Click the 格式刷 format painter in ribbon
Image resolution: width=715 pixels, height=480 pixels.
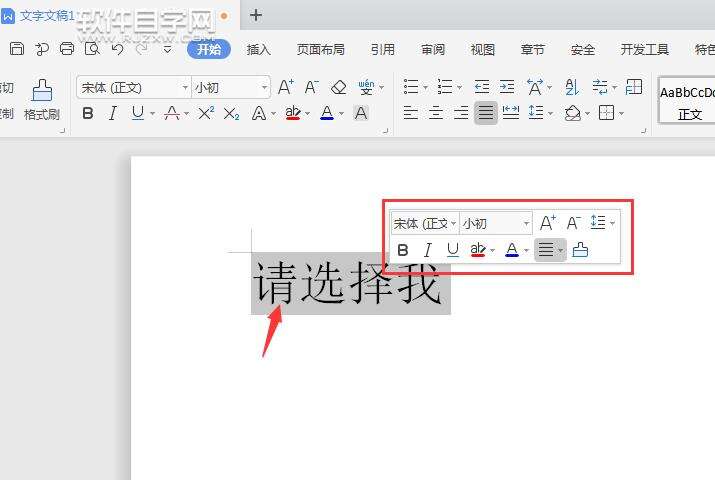pos(42,100)
